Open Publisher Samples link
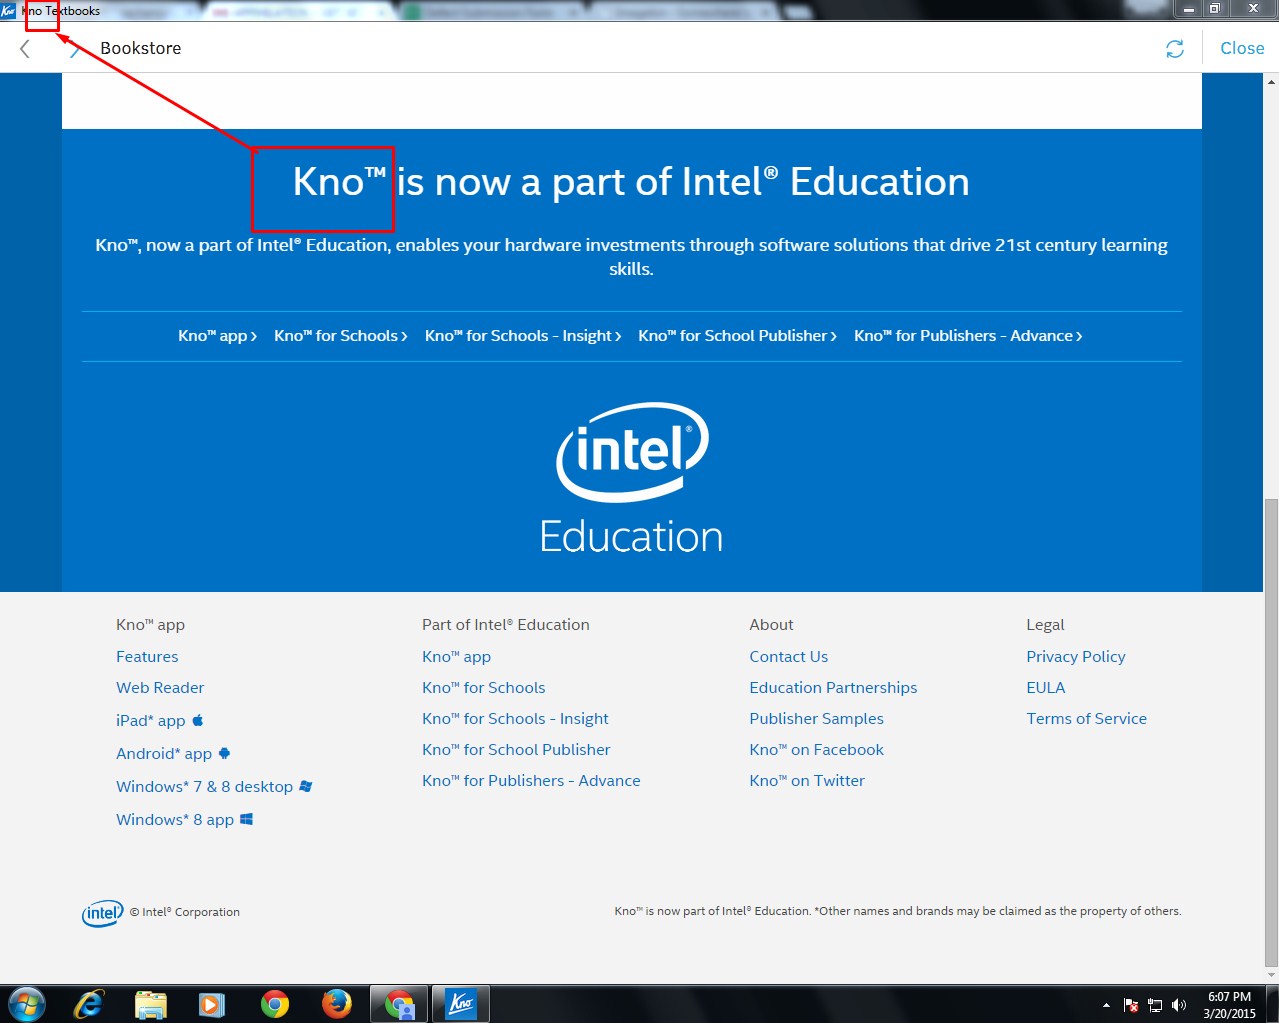This screenshot has width=1279, height=1023. [x=816, y=719]
